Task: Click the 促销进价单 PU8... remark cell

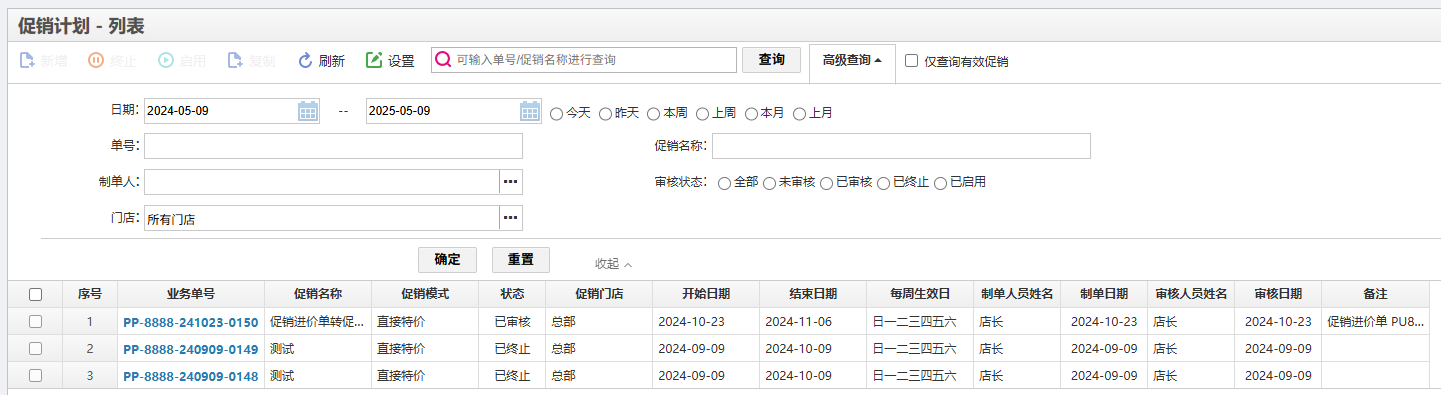Action: [x=1375, y=322]
